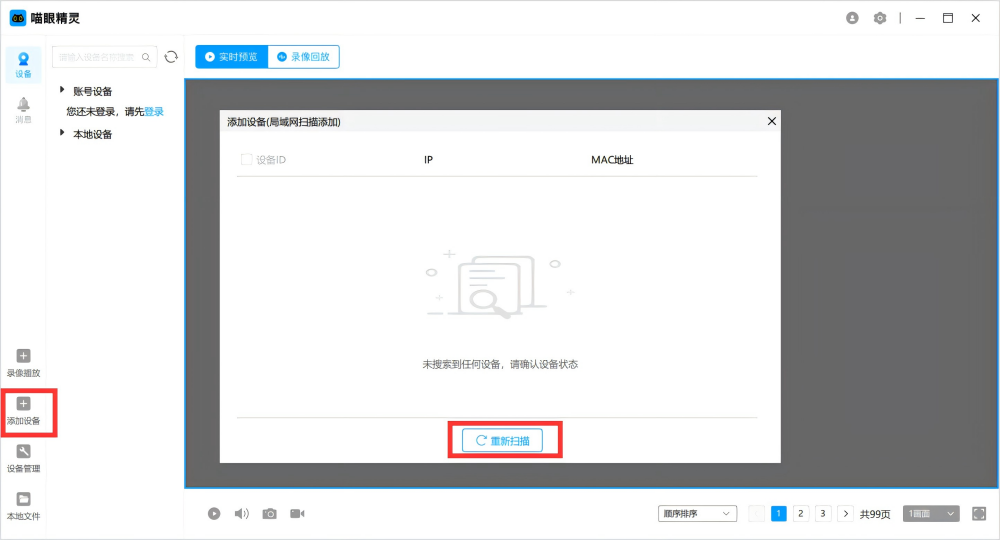Switch to the 录像回放 tab

[304, 57]
